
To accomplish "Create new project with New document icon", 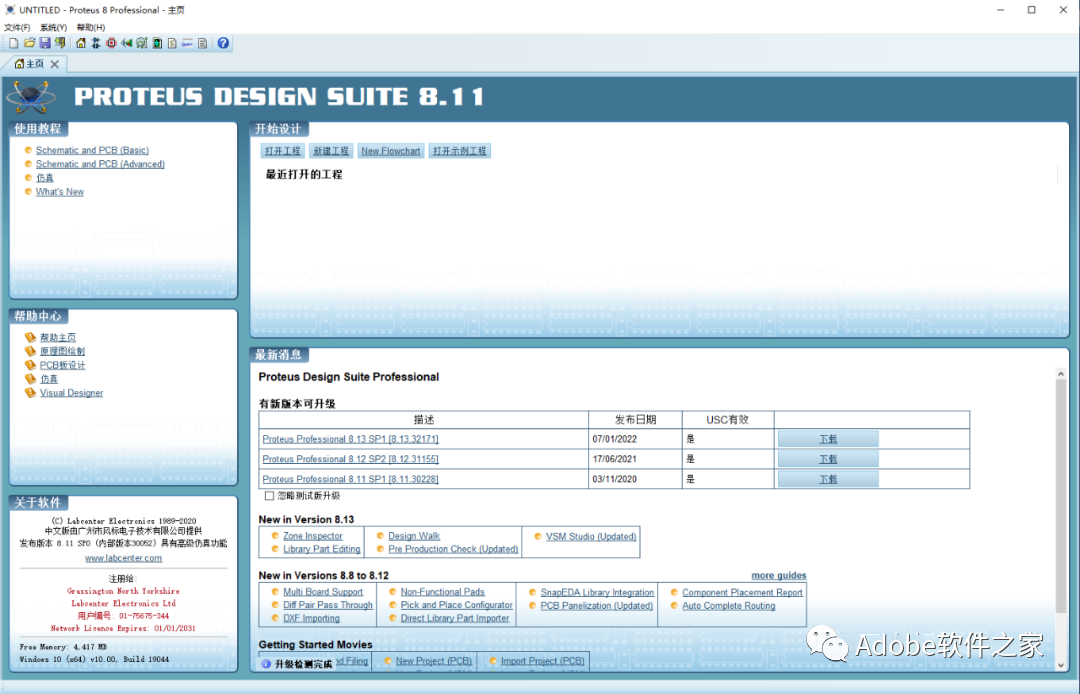I will [x=13, y=43].
